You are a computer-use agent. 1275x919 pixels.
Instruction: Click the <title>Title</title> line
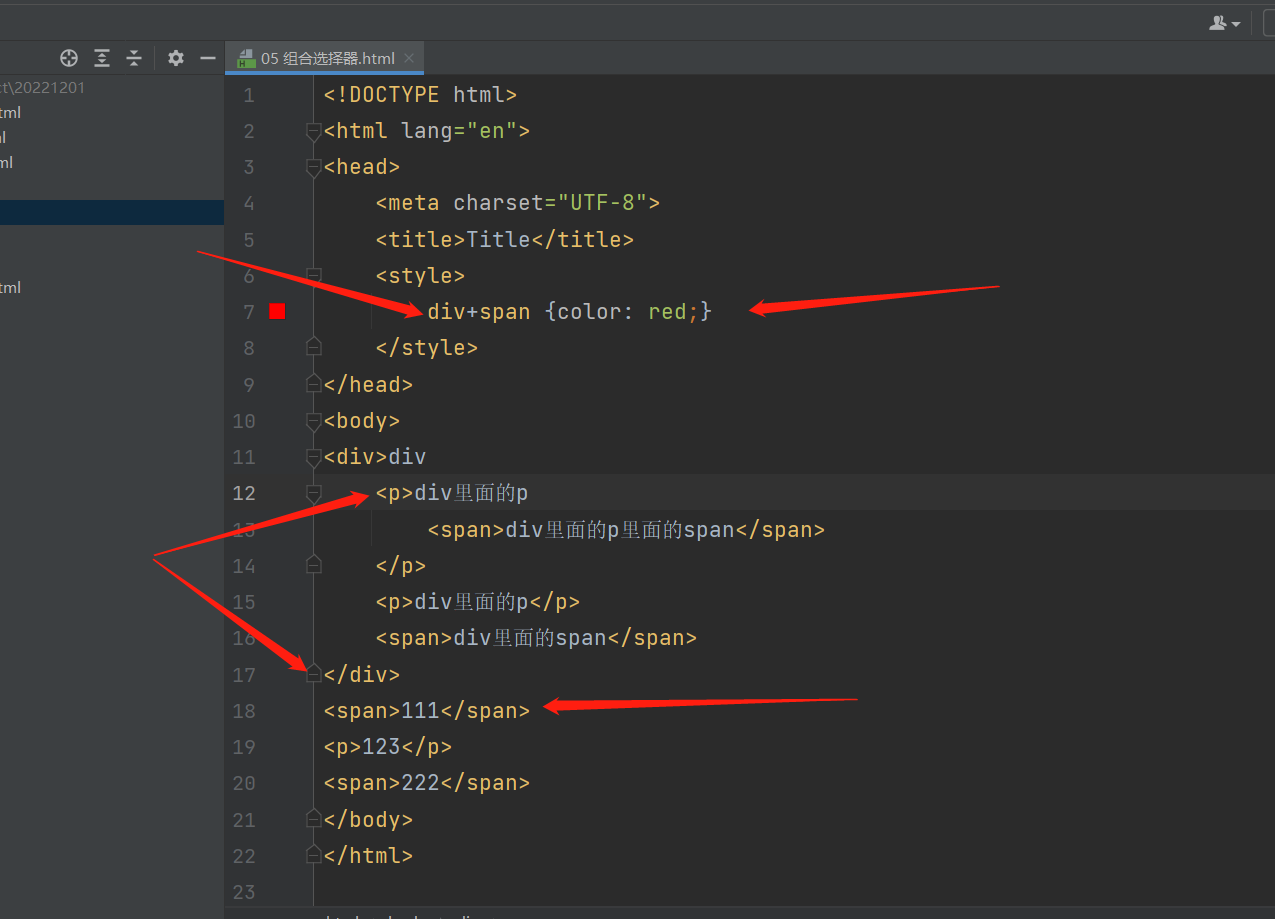[x=505, y=240]
